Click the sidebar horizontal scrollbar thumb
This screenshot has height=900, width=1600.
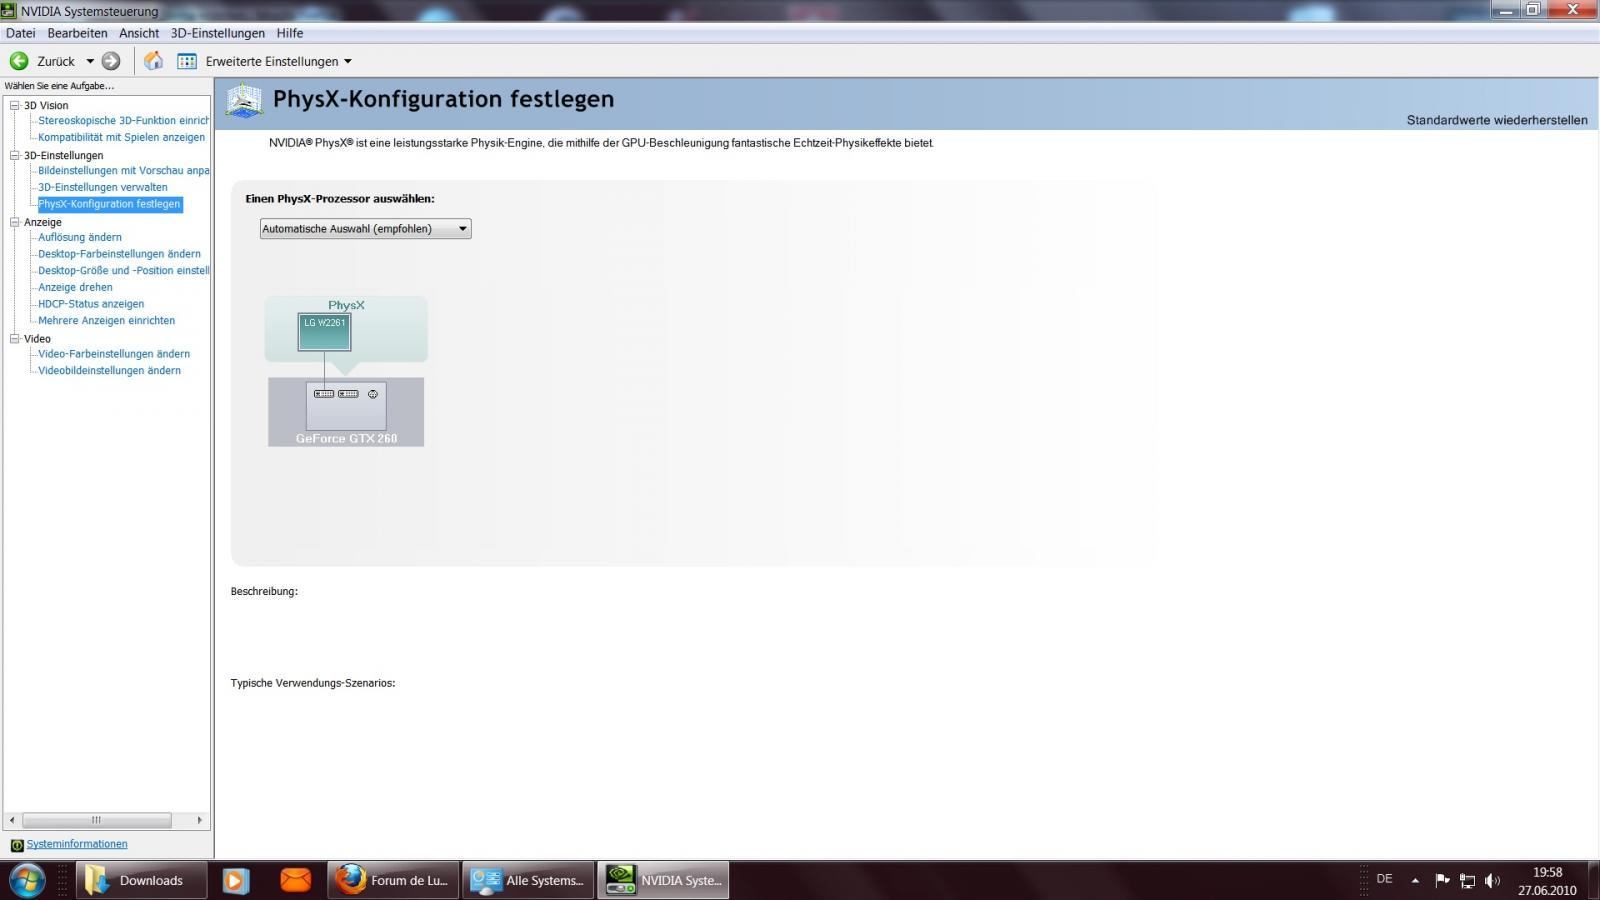coord(96,820)
